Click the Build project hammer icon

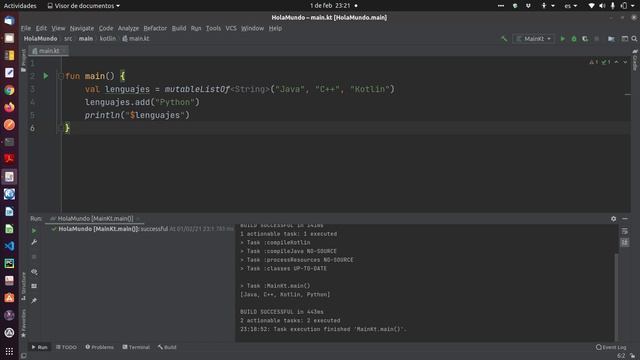point(504,39)
